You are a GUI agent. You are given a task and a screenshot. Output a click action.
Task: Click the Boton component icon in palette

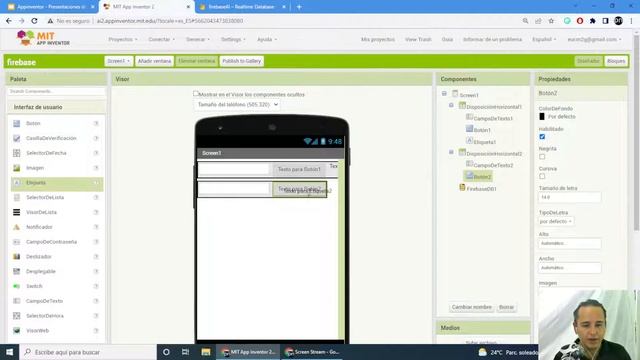pyautogui.click(x=17, y=123)
